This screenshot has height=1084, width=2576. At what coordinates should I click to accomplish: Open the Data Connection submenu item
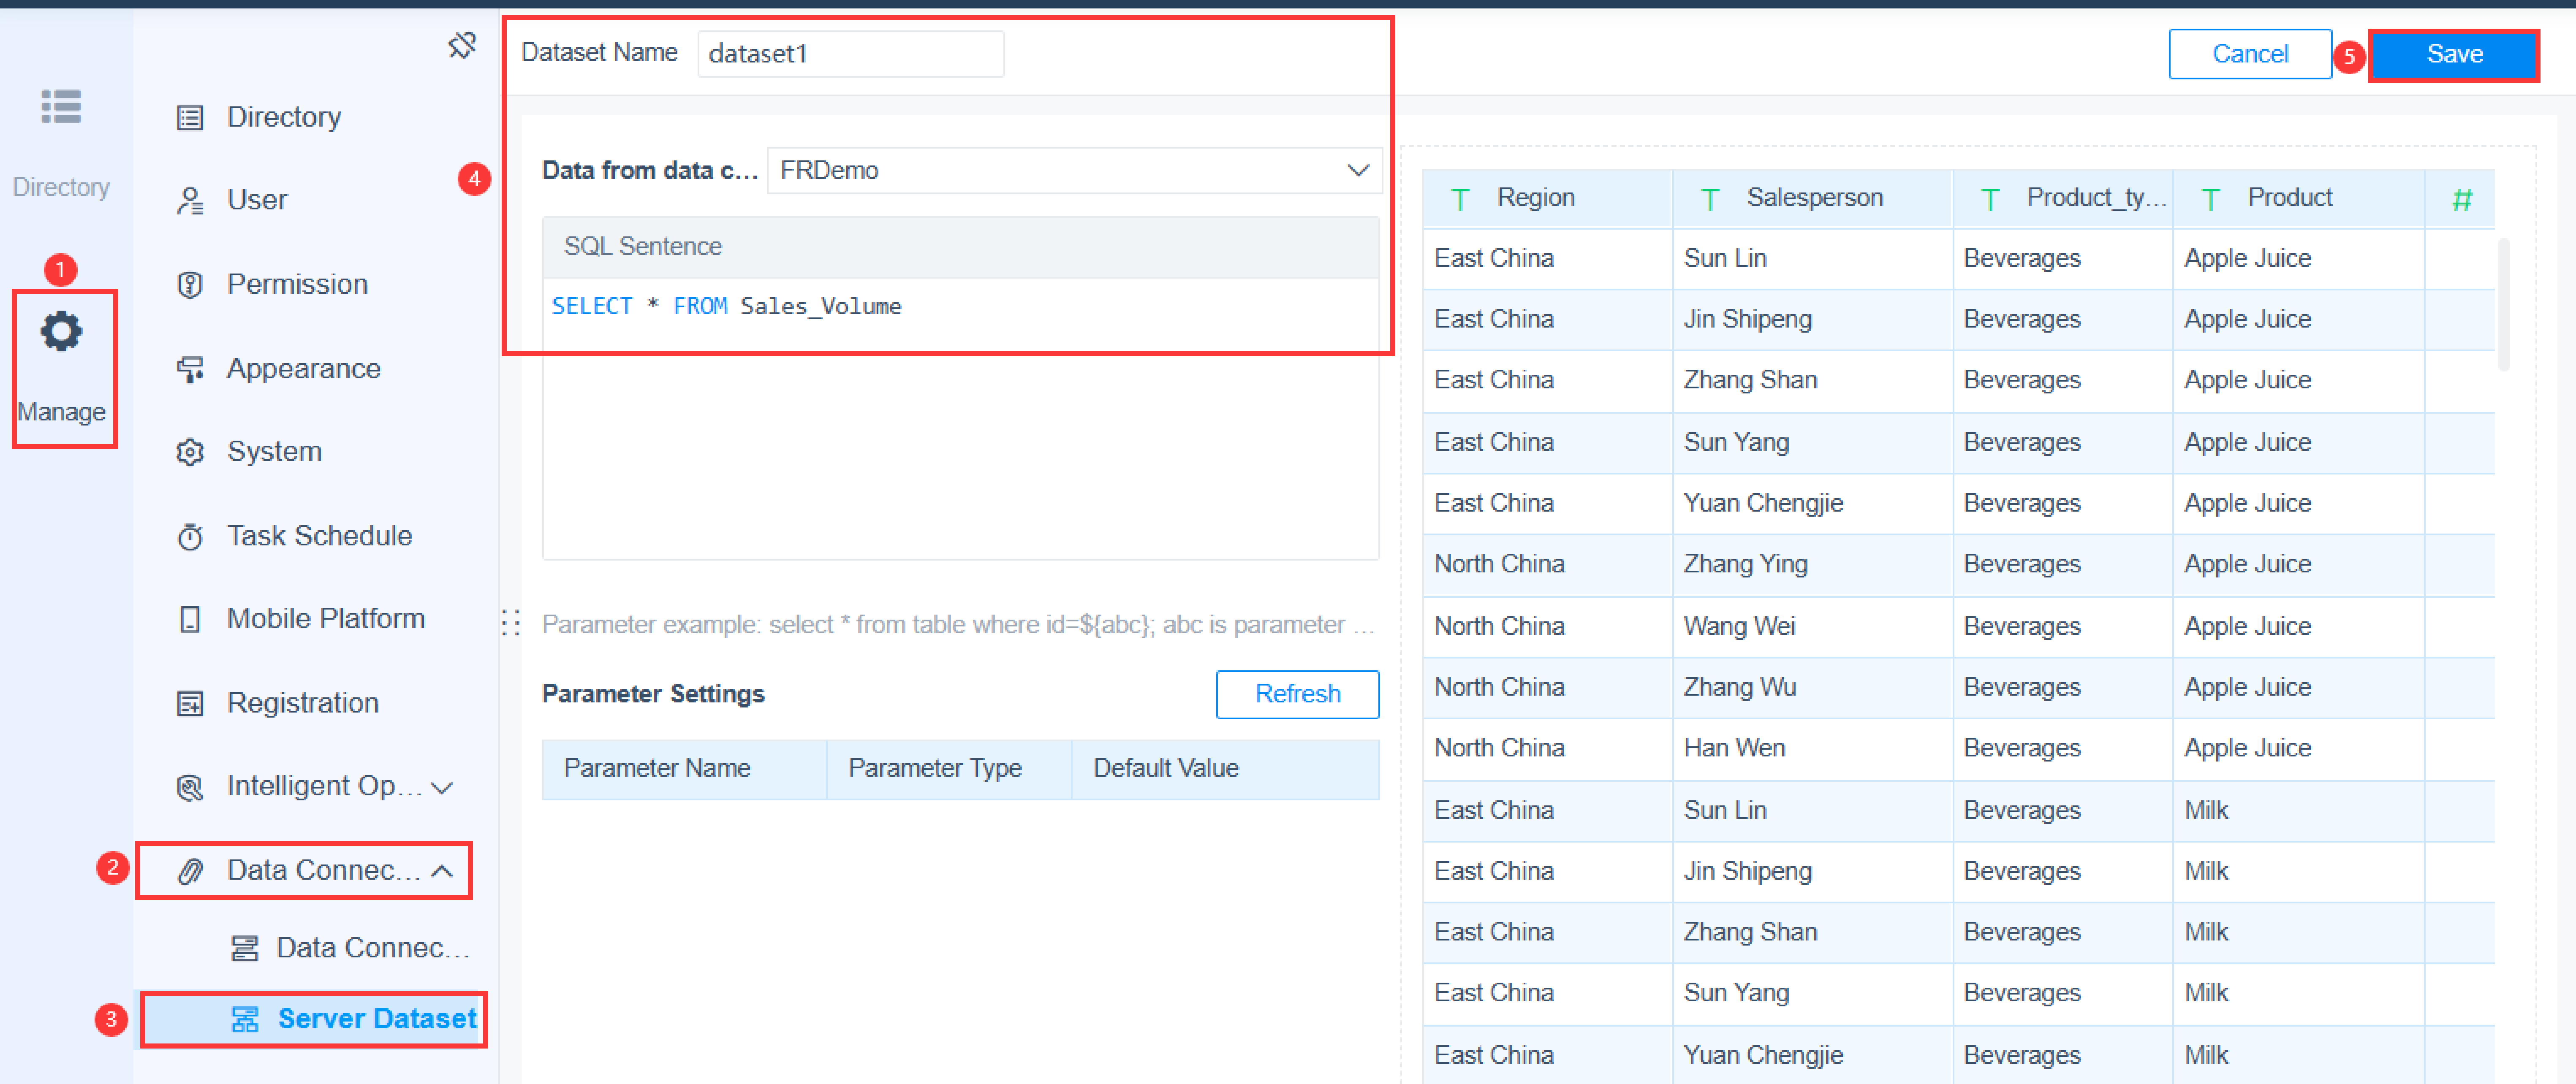pos(371,948)
